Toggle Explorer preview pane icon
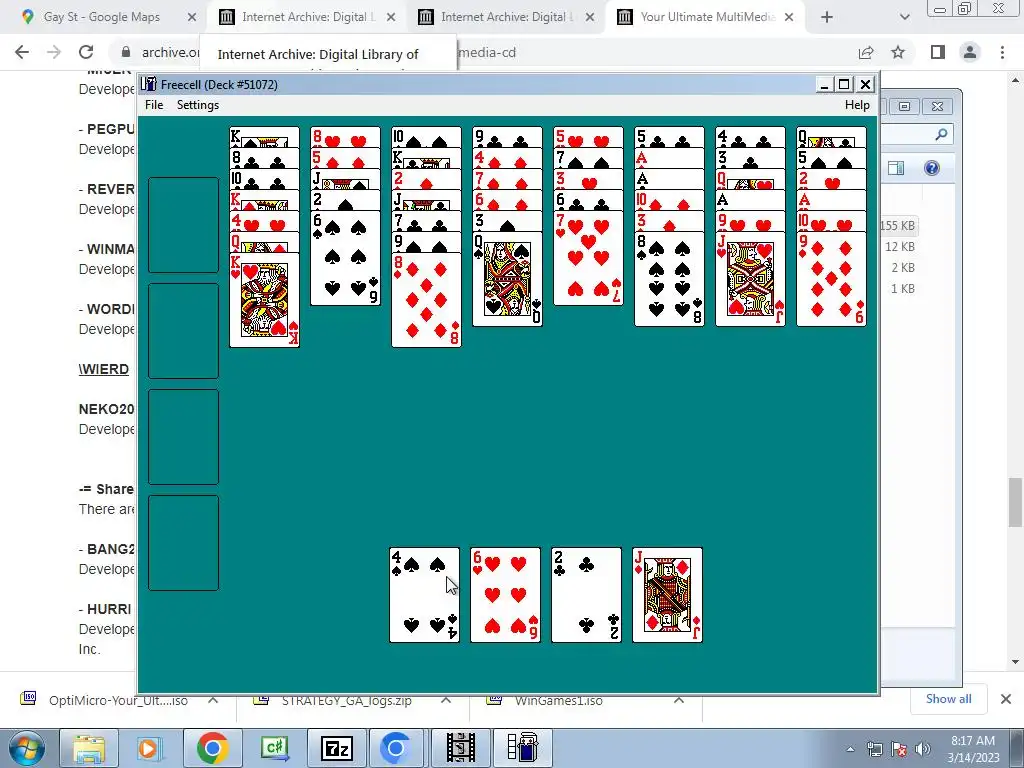Image resolution: width=1024 pixels, height=768 pixels. [x=896, y=168]
